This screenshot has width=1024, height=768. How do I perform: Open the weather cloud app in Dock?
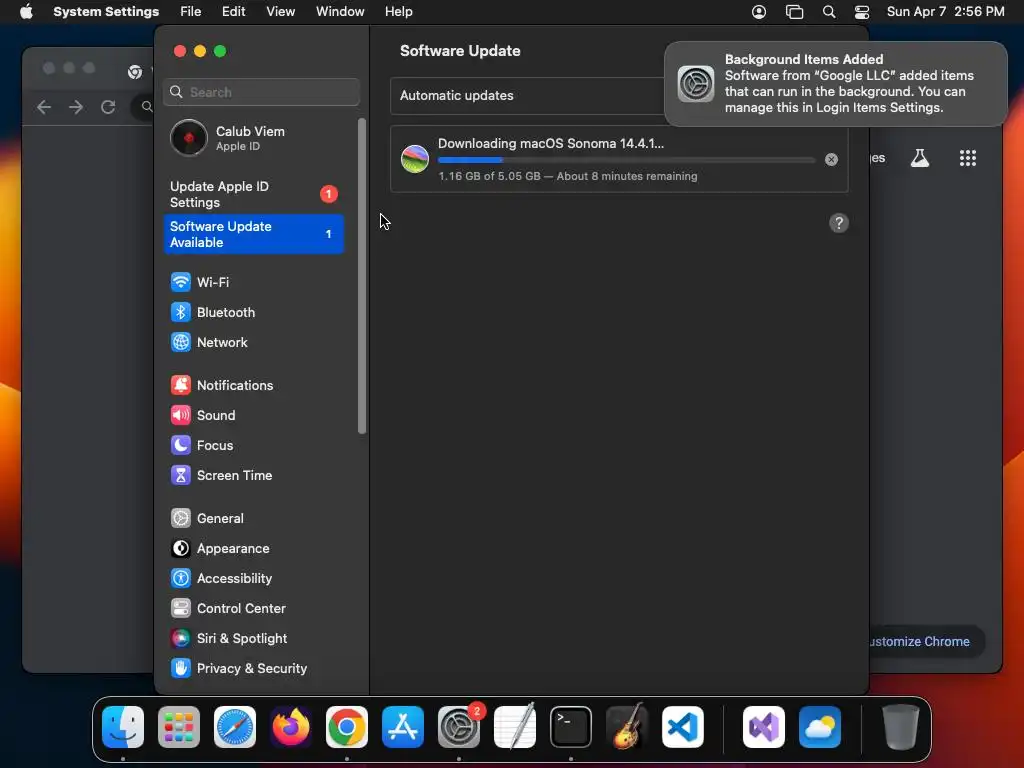pos(820,727)
